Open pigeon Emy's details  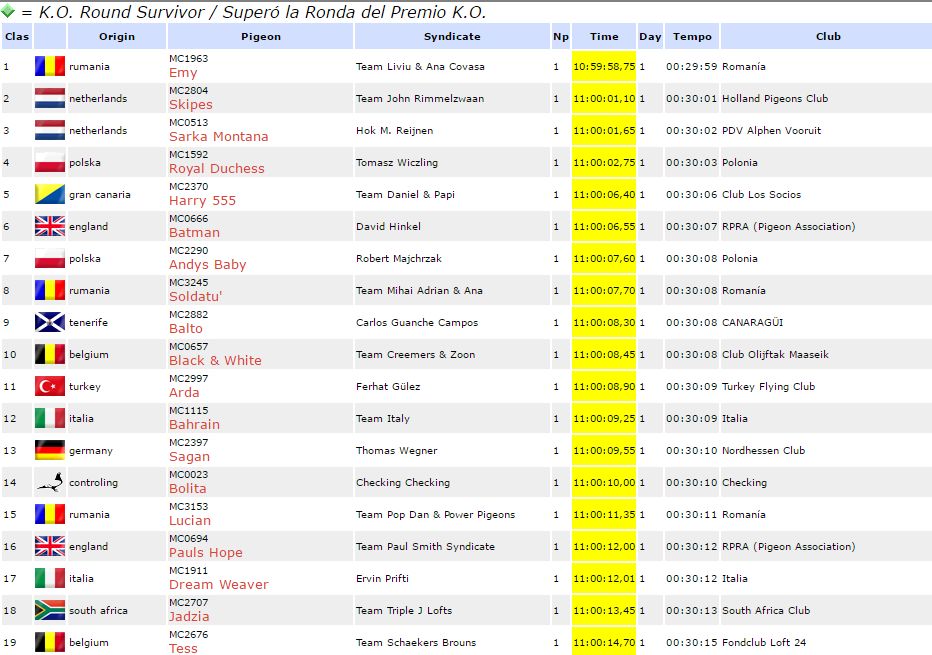tap(183, 73)
